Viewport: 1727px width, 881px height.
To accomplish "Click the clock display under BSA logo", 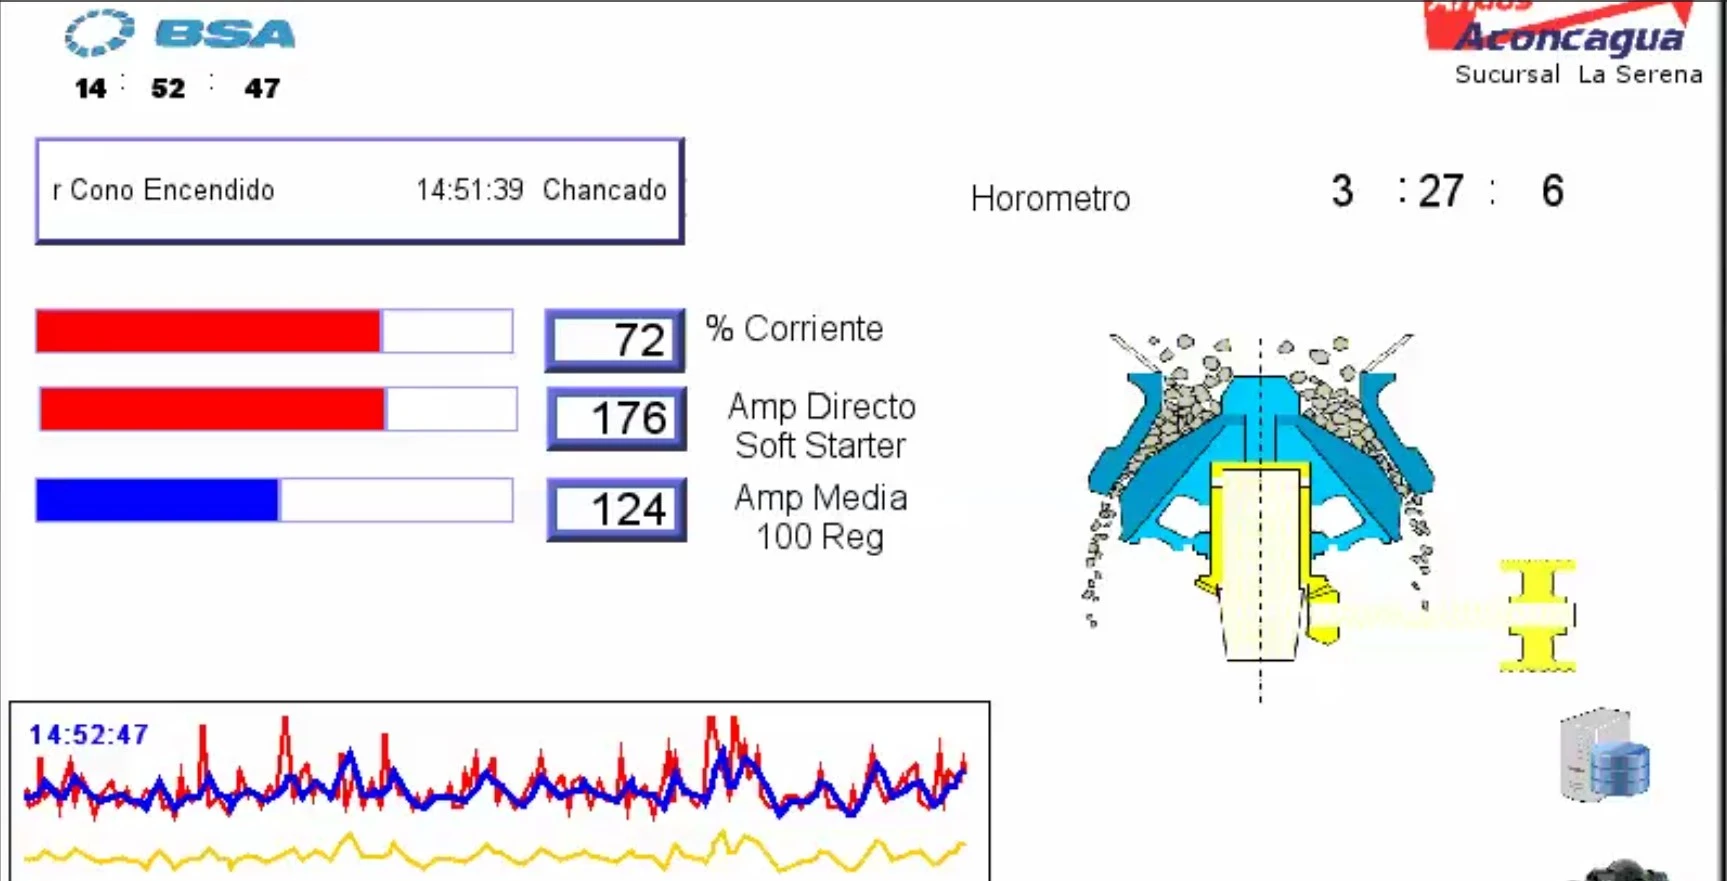I will click(x=178, y=88).
